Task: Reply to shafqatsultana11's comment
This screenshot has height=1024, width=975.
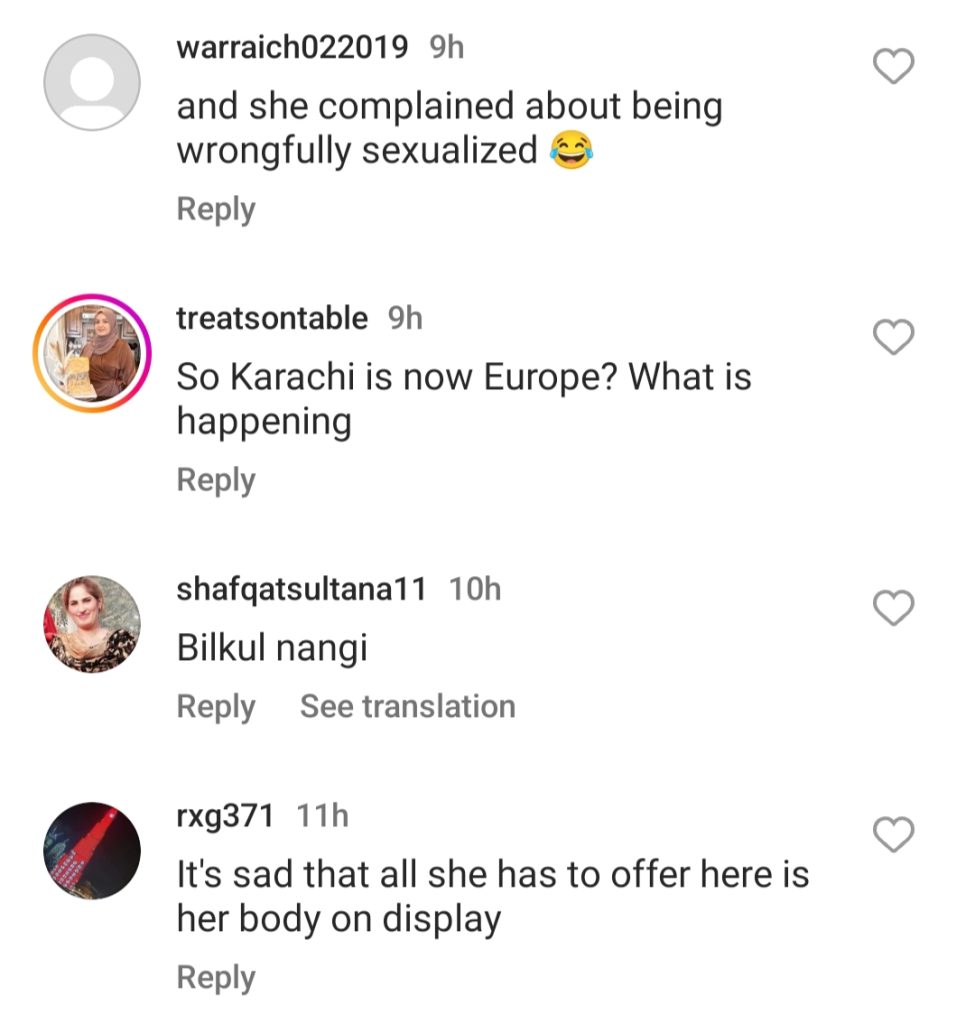Action: 216,707
